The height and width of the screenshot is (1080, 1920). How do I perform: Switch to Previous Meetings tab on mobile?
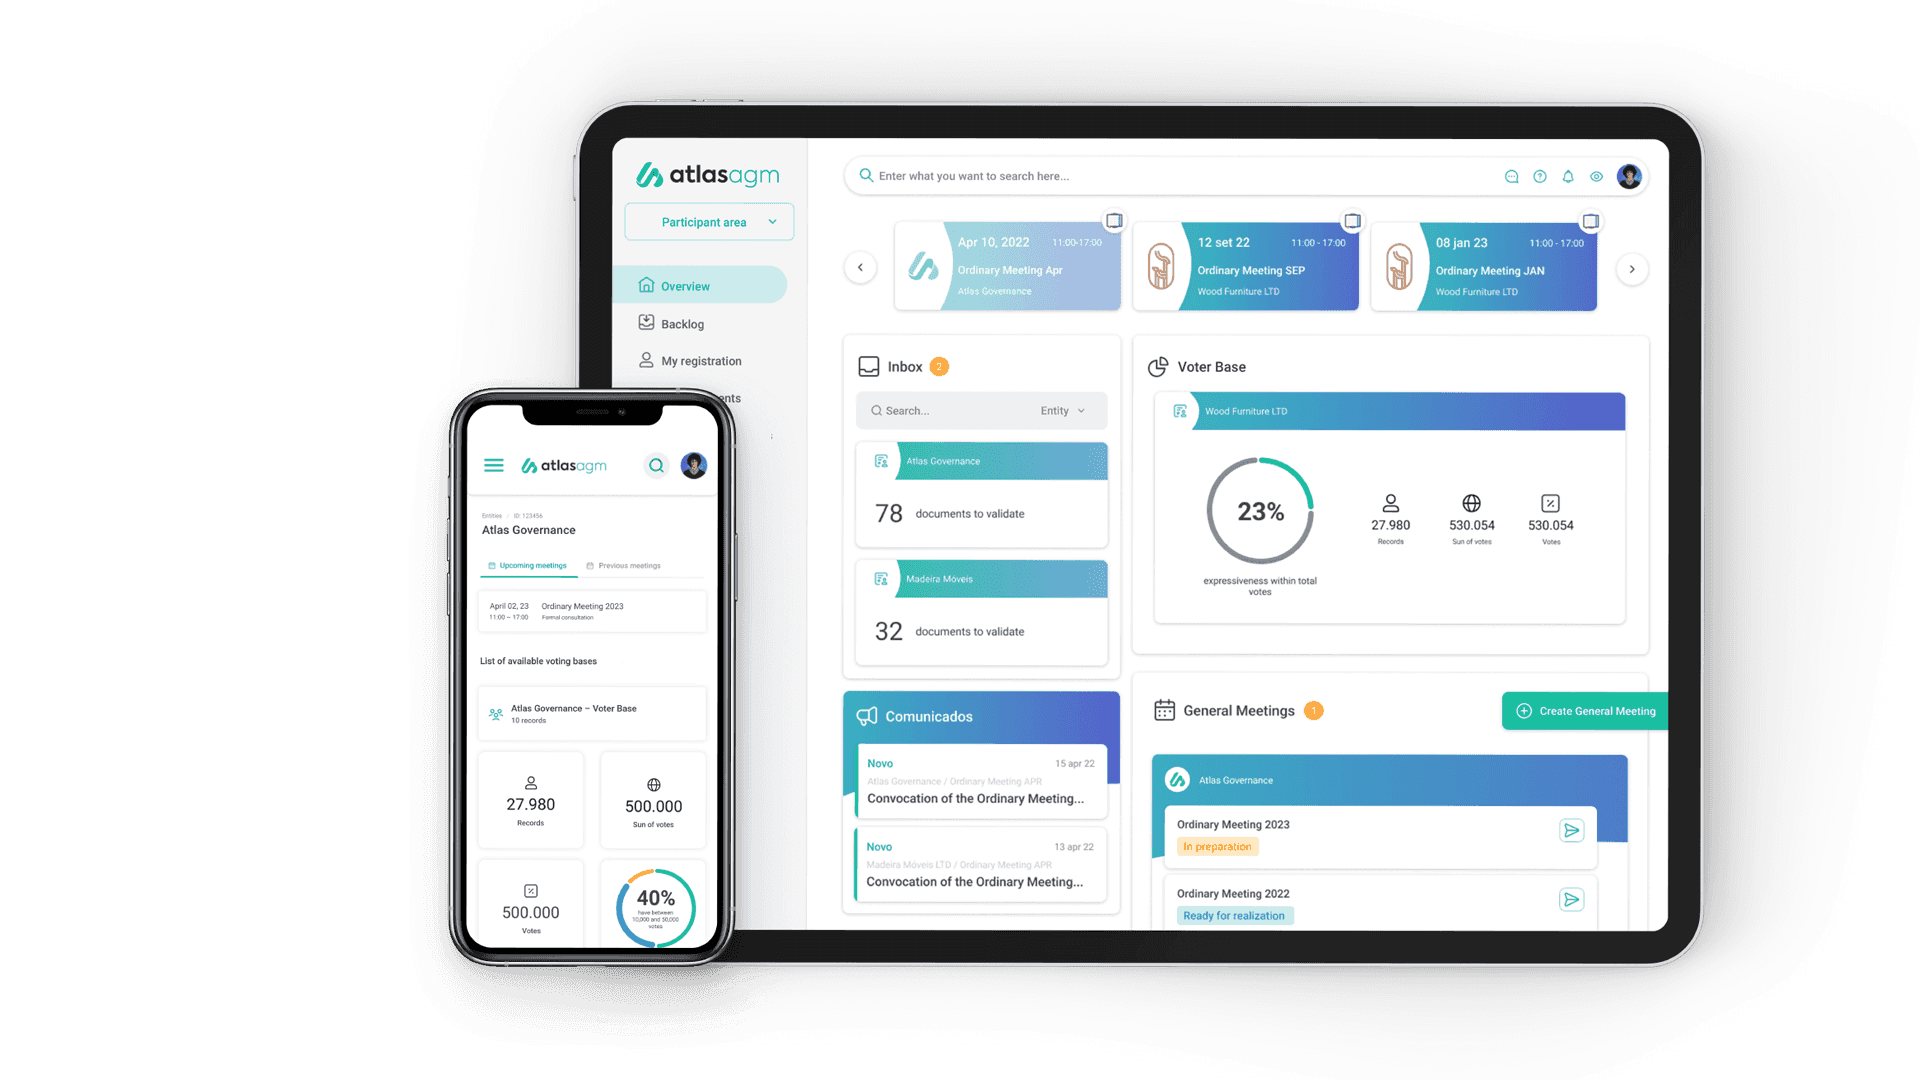pyautogui.click(x=628, y=564)
